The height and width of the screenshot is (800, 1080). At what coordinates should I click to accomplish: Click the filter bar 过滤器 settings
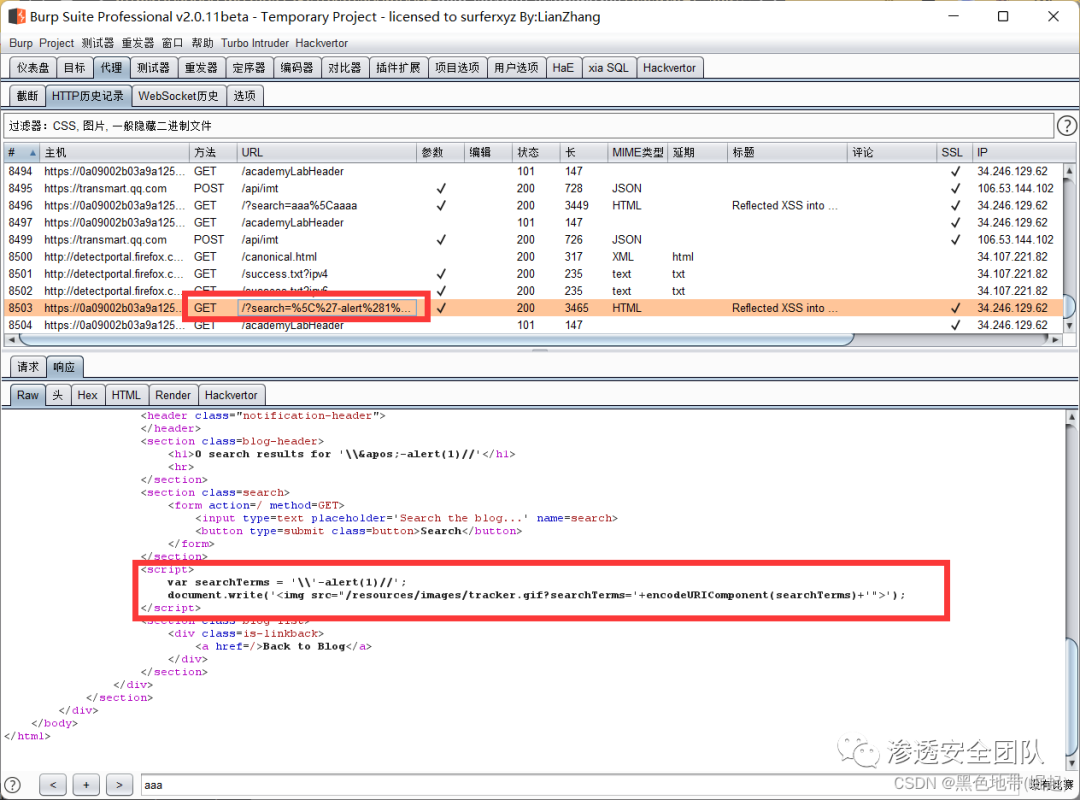528,125
